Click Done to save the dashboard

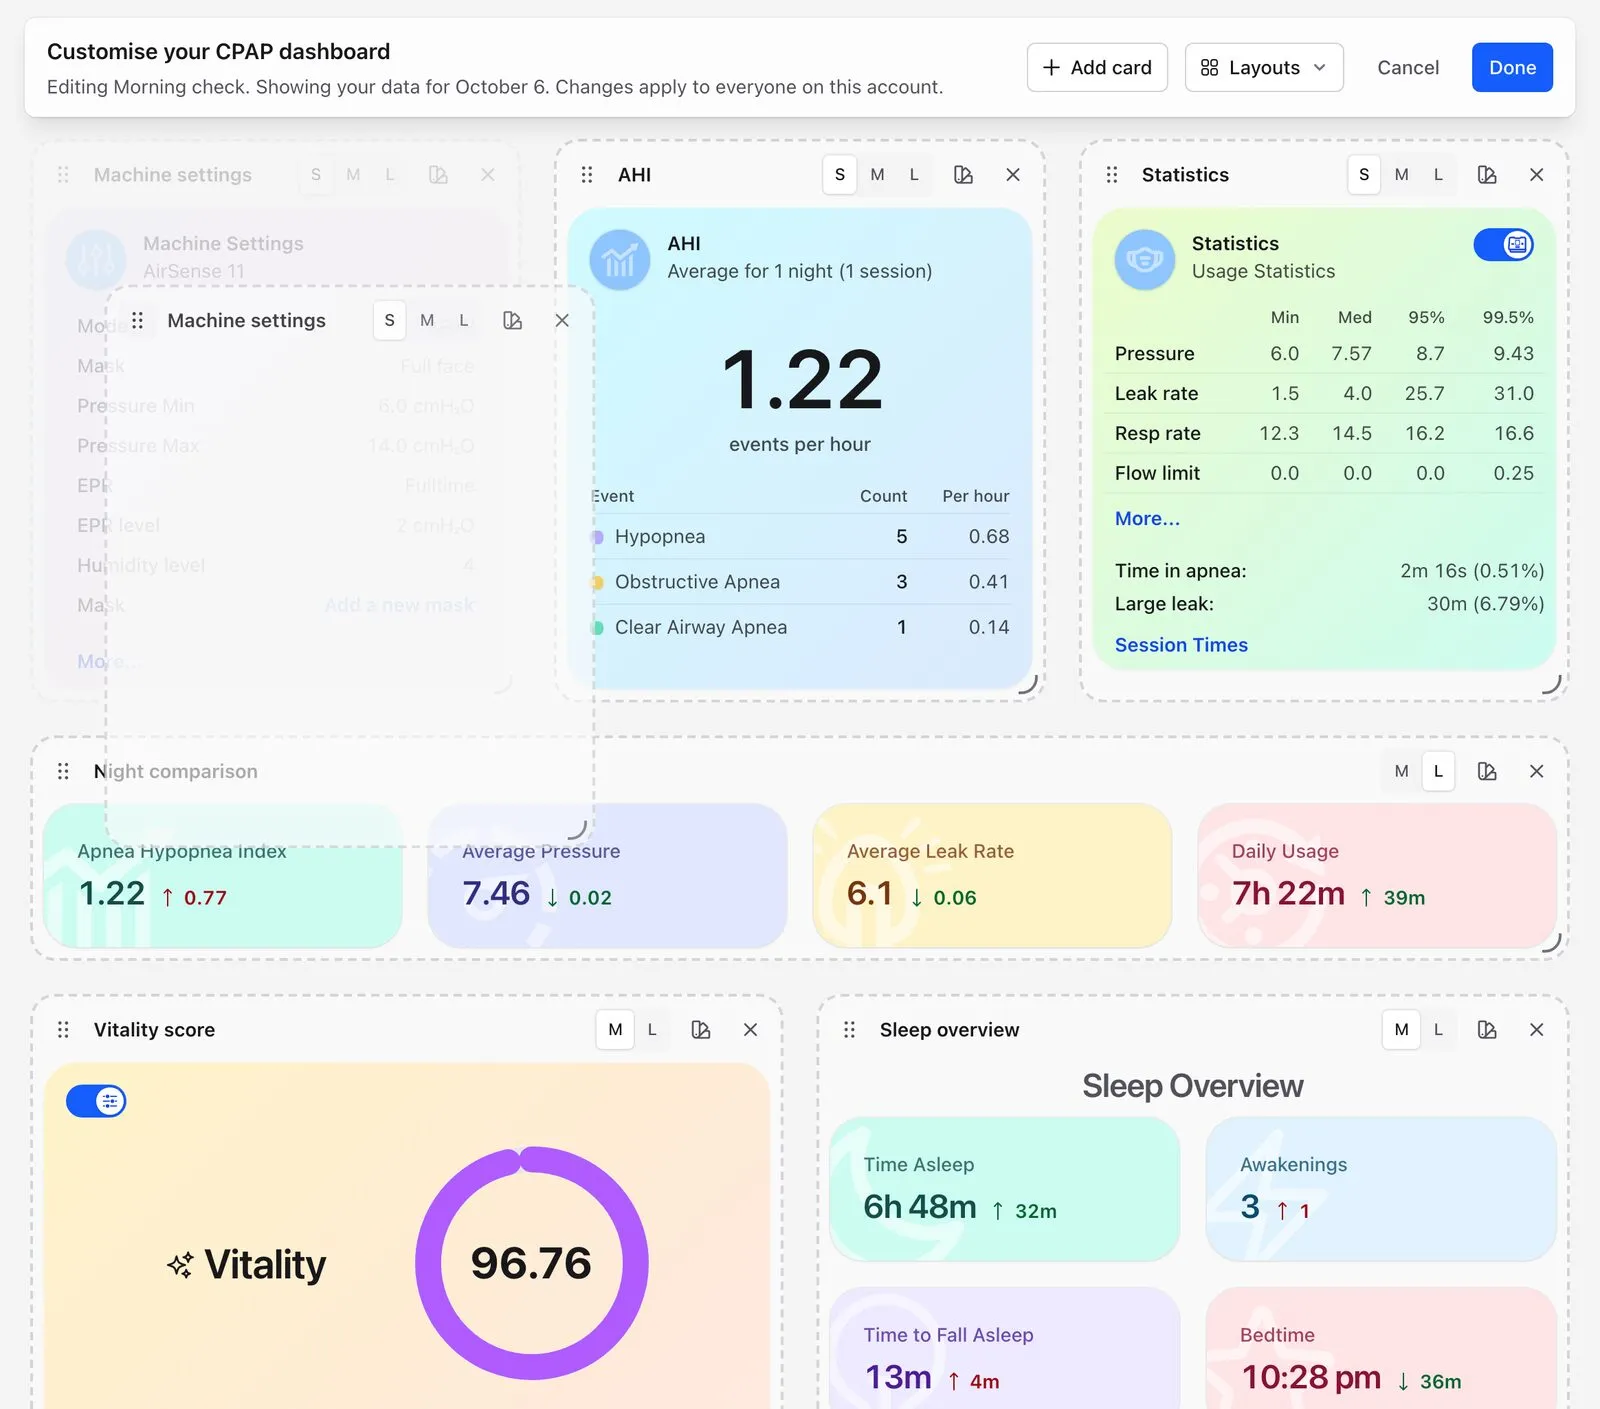tap(1512, 67)
